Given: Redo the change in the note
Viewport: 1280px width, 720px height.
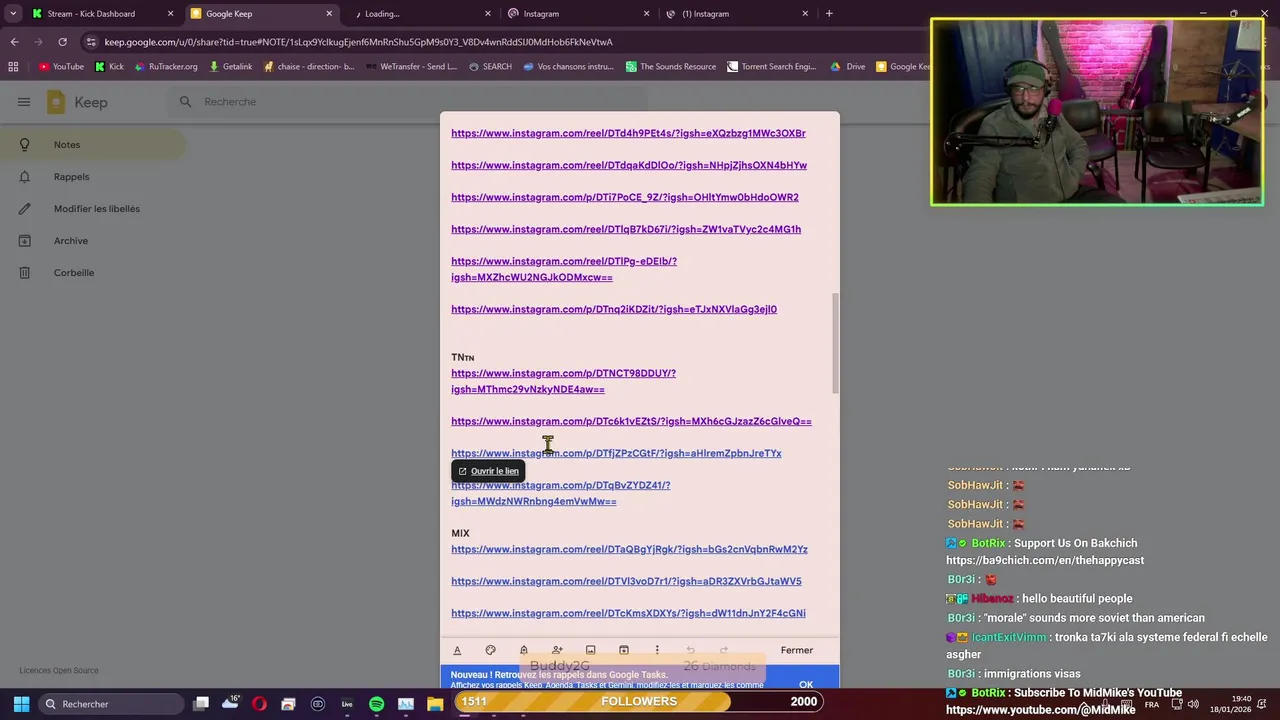Looking at the screenshot, I should [x=724, y=650].
